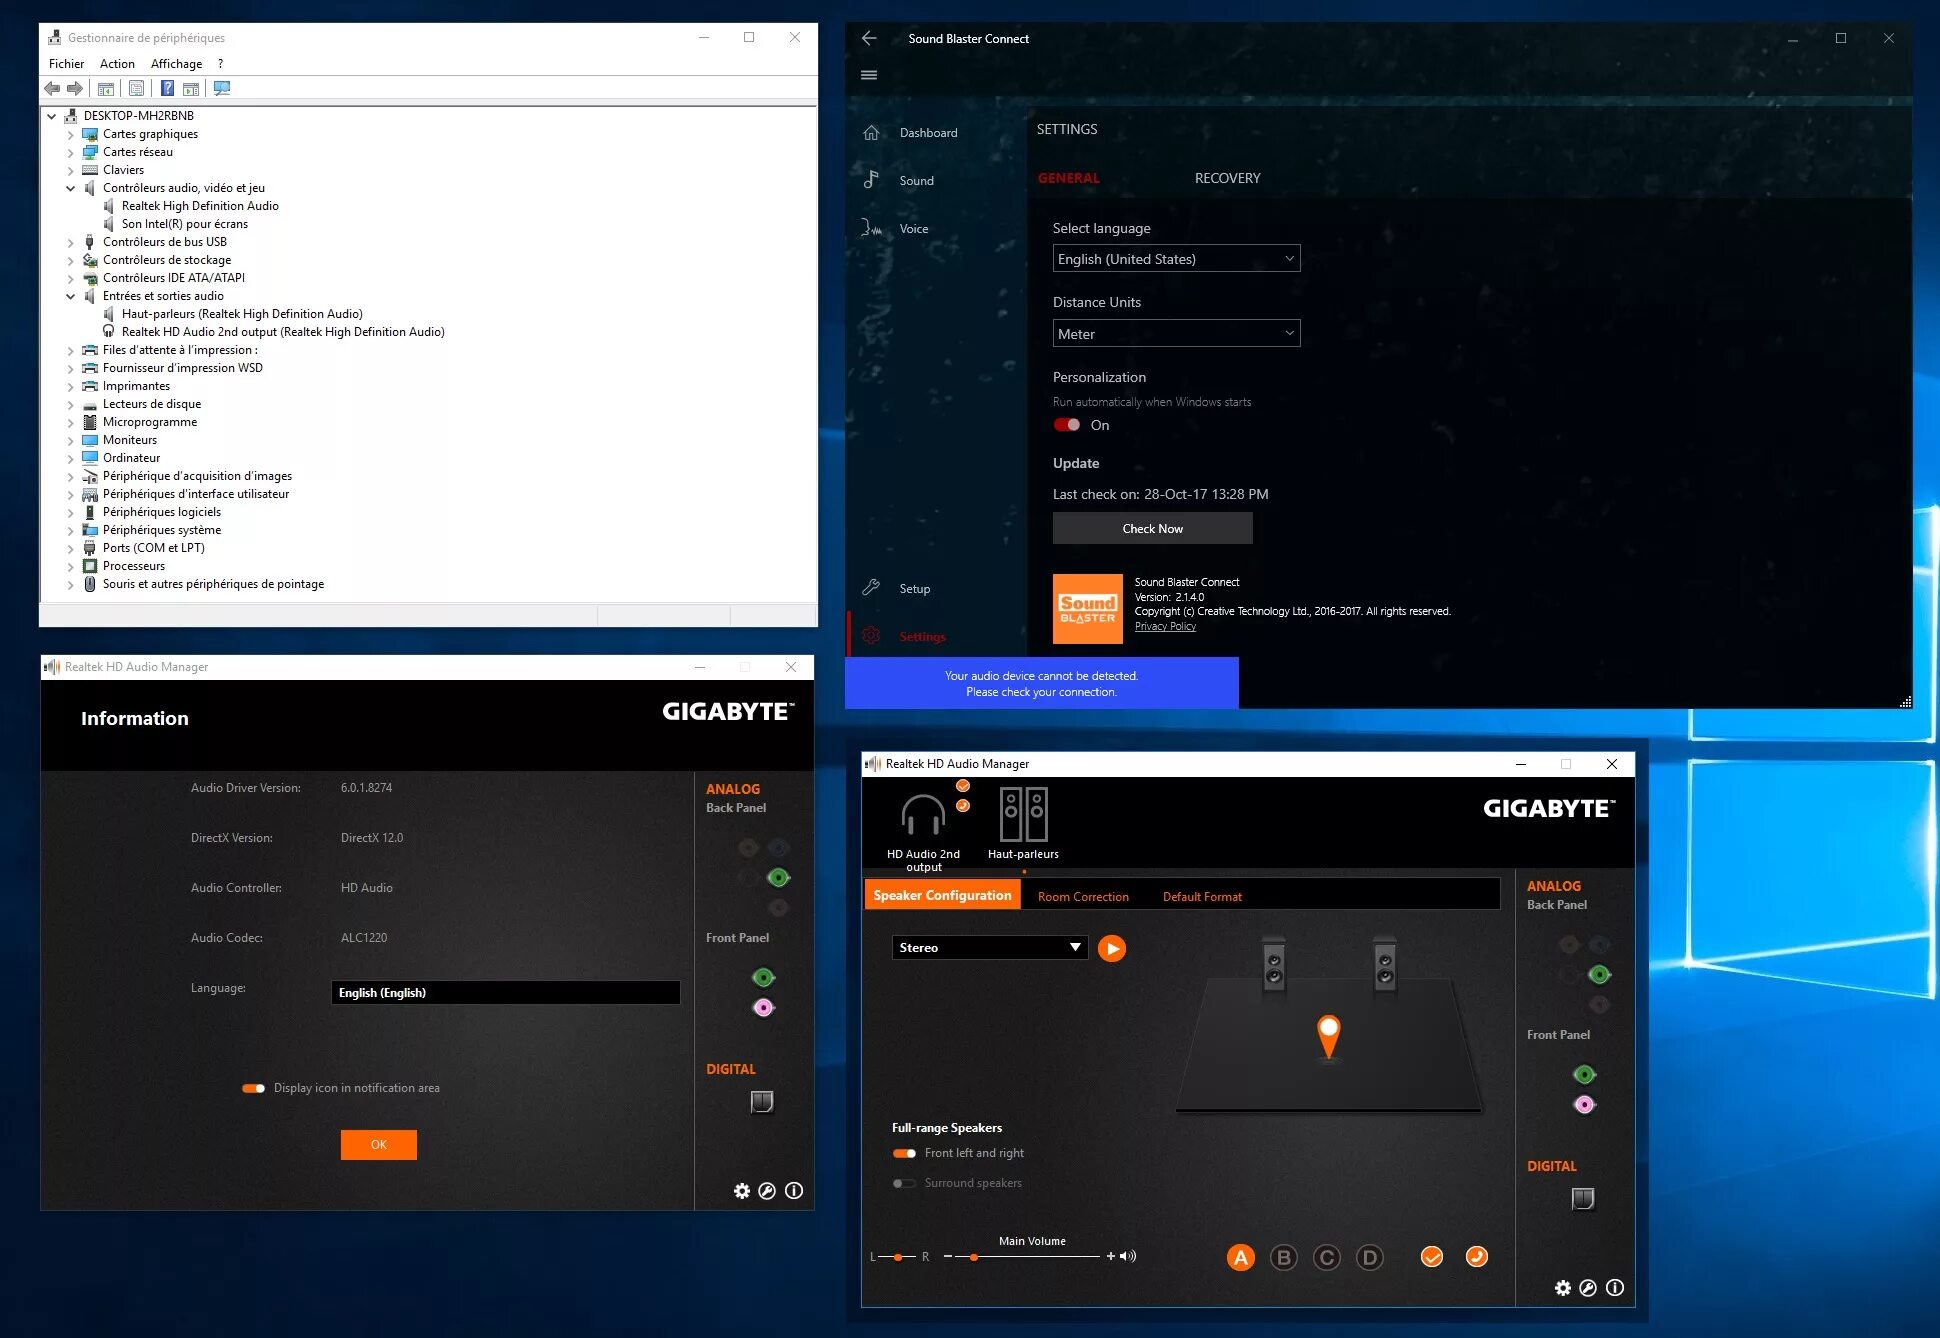This screenshot has width=1940, height=1338.
Task: Select Distance Units dropdown in Sound Blaster
Action: coord(1173,332)
